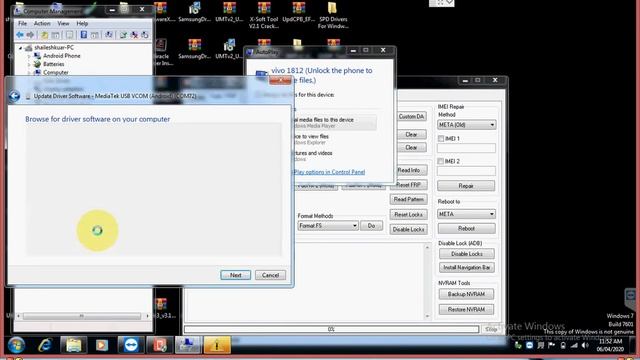
Task: Open the IMEI Repair Method META (Old) dropdown
Action: 467,125
